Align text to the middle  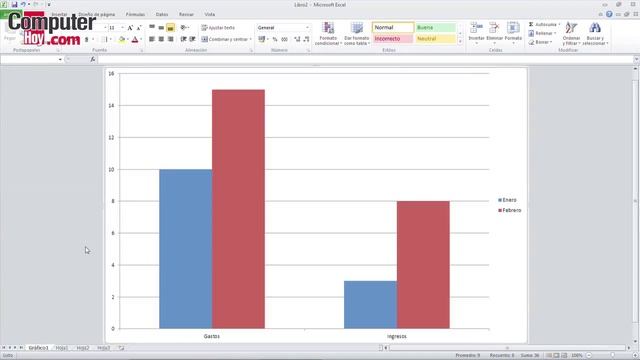[161, 27]
